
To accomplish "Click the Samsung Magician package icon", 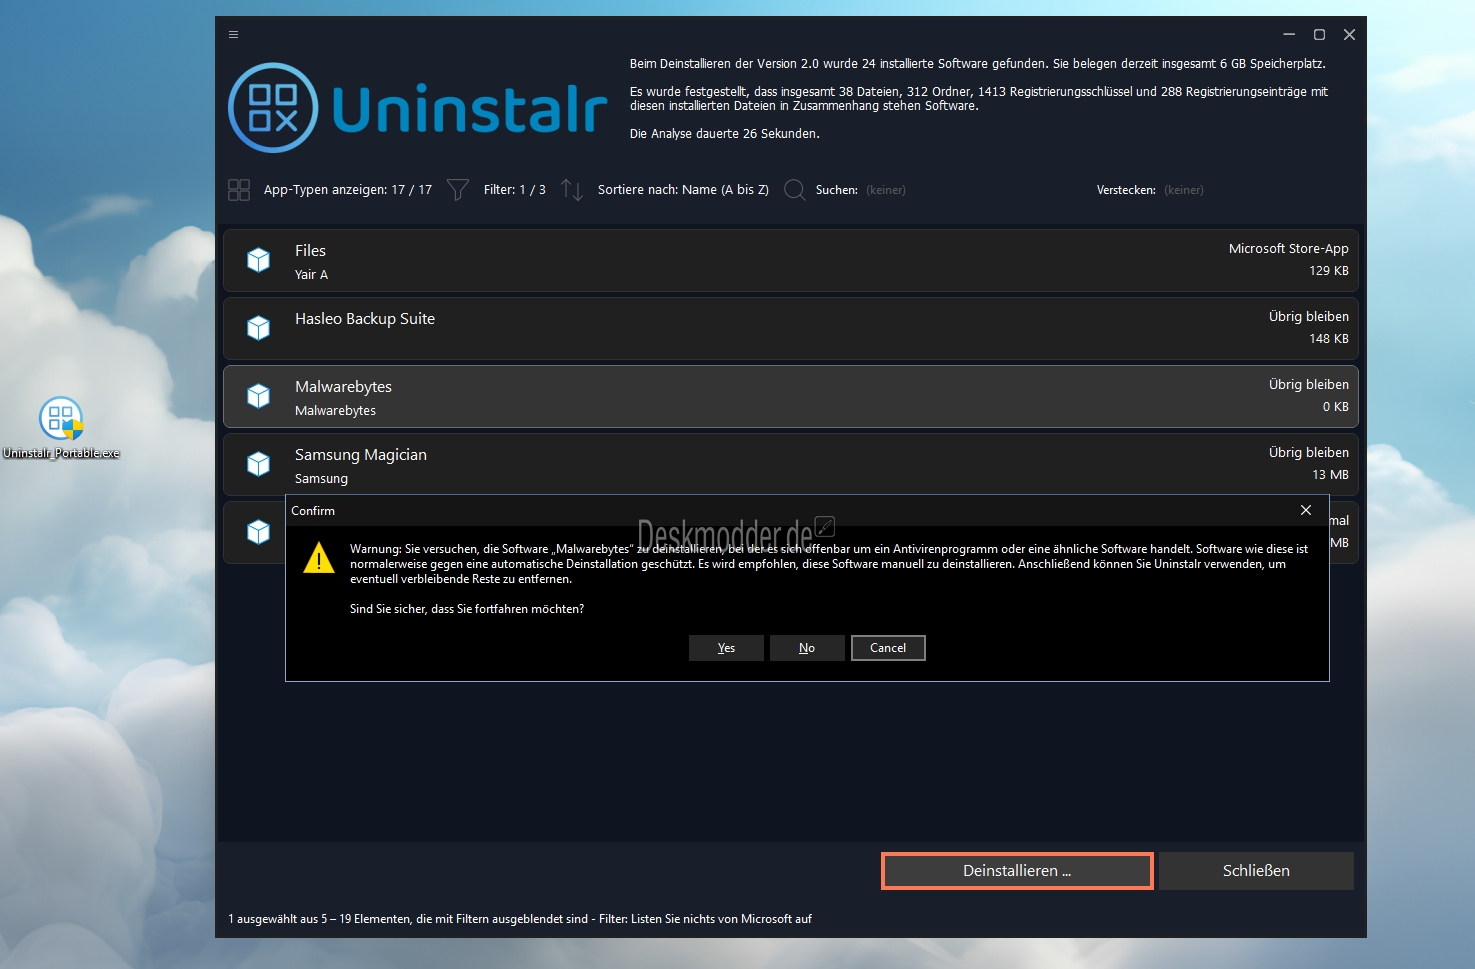I will click(259, 464).
